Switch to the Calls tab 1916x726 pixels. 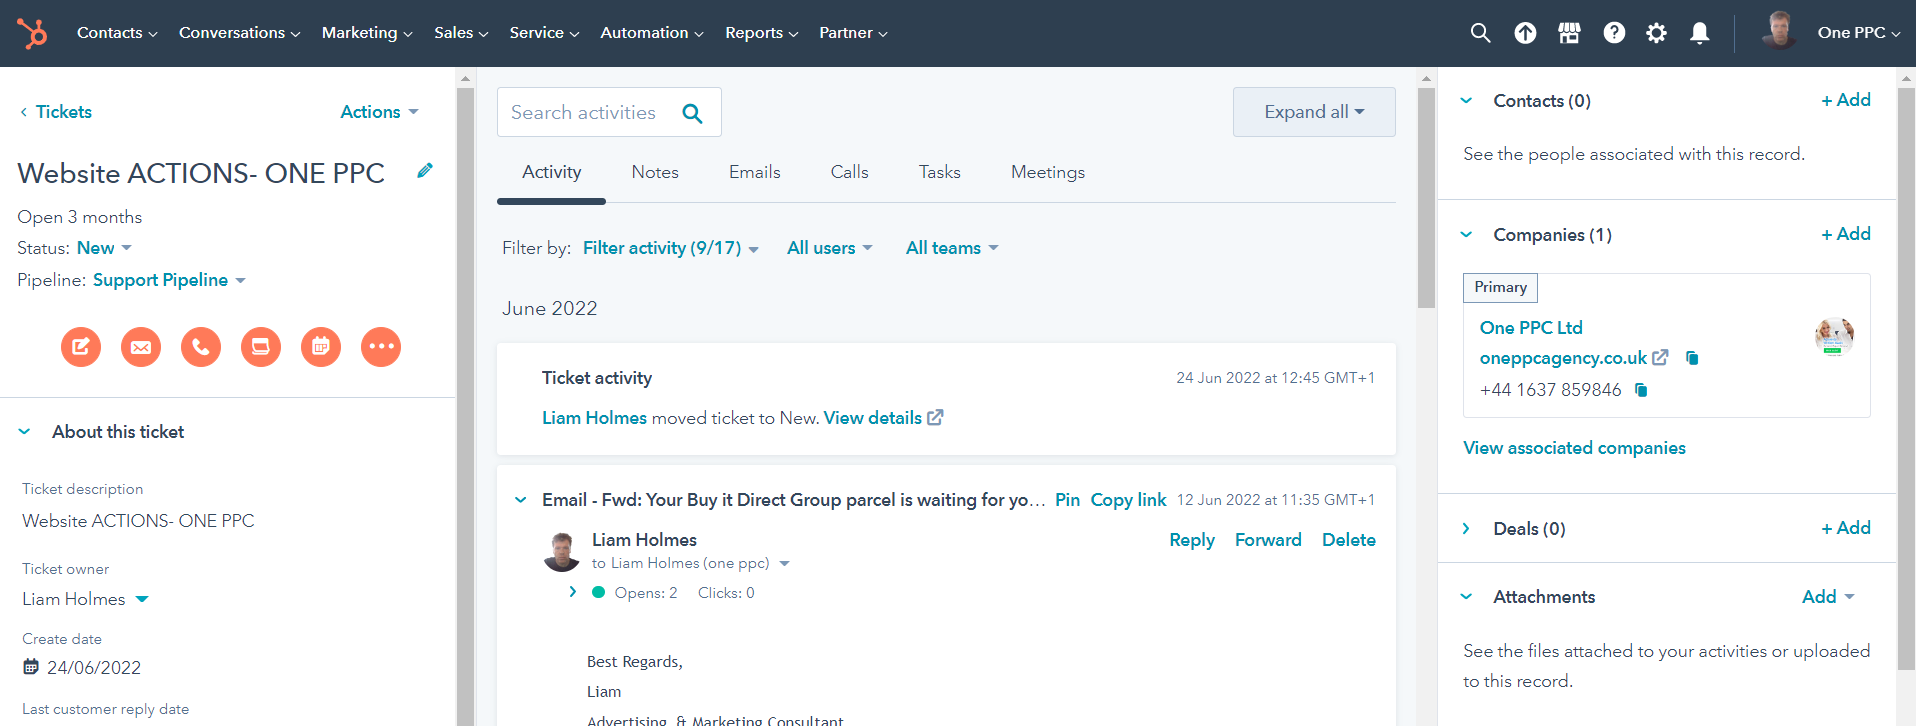pos(849,172)
